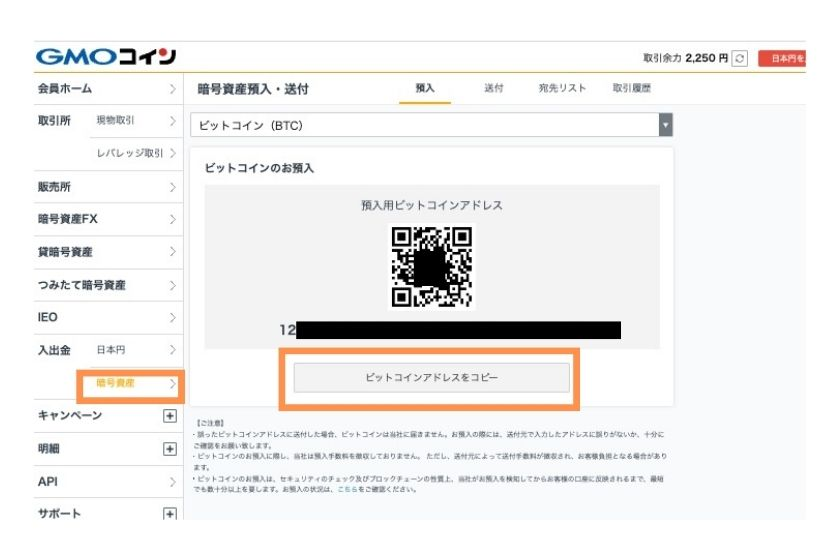Switch to the 取引履歴 tab

pos(632,88)
